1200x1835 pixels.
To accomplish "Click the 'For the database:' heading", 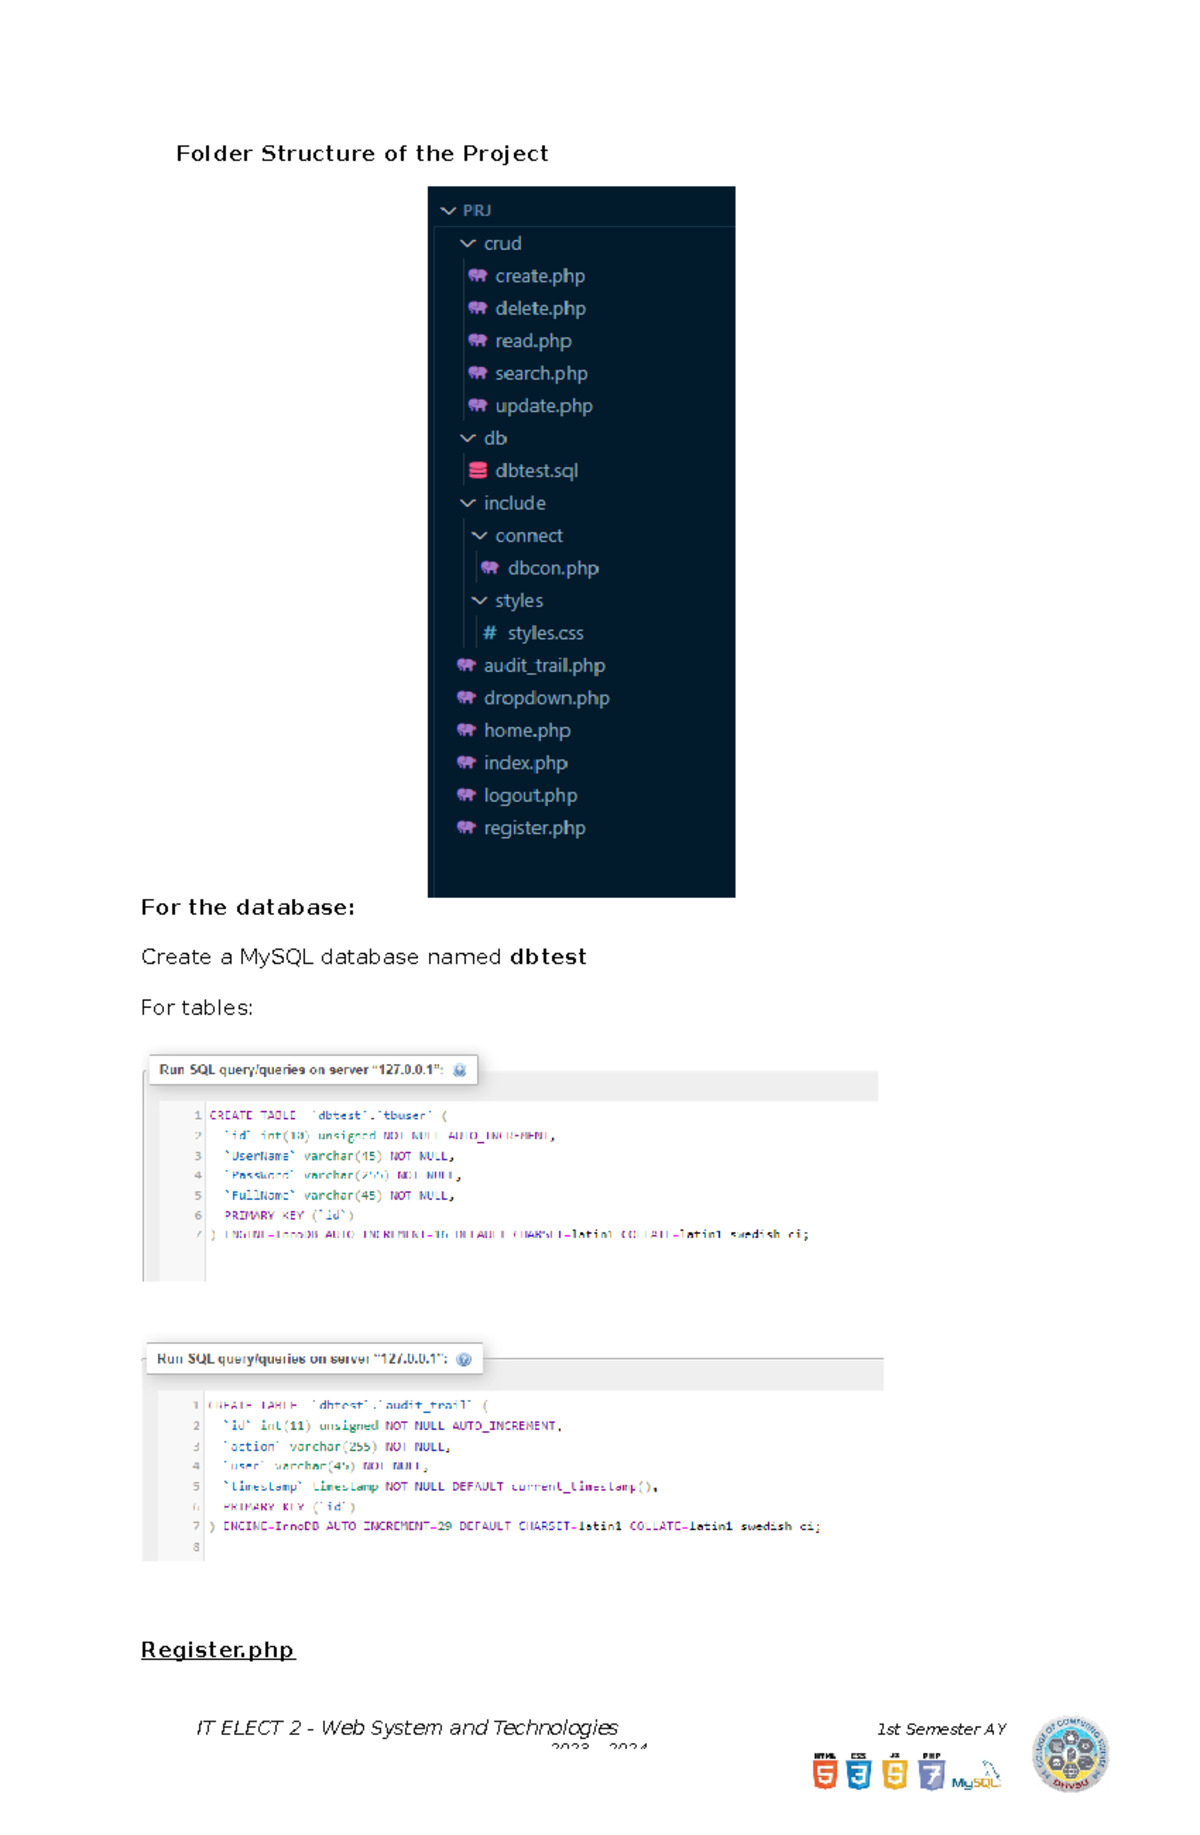I will point(248,907).
